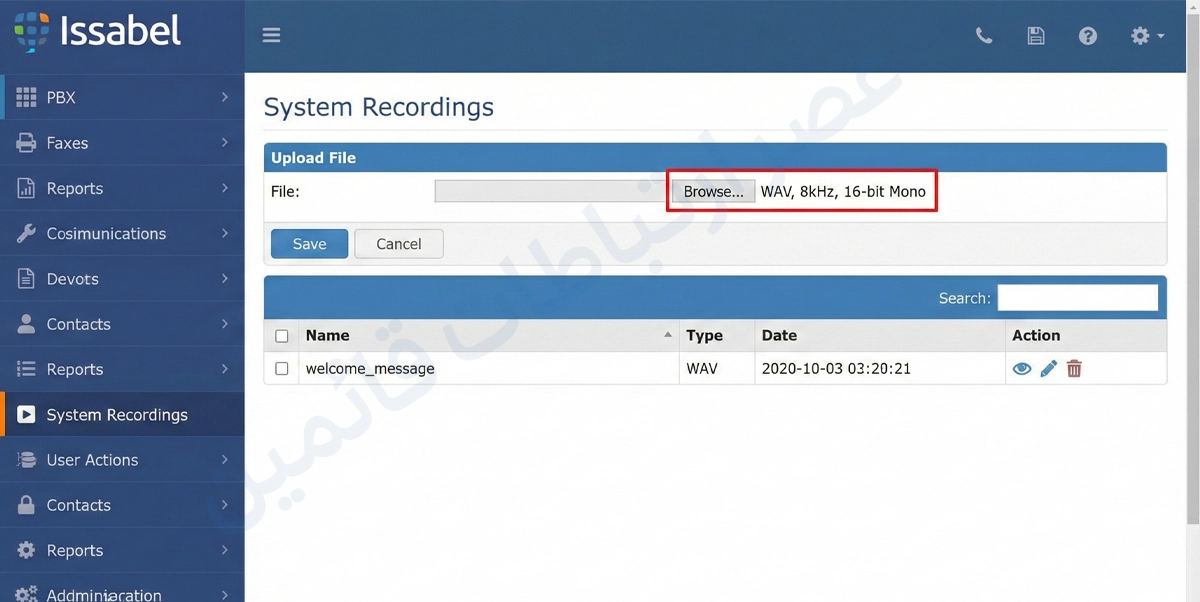The height and width of the screenshot is (602, 1200).
Task: Edit welcome_message using the pencil icon
Action: (1048, 368)
